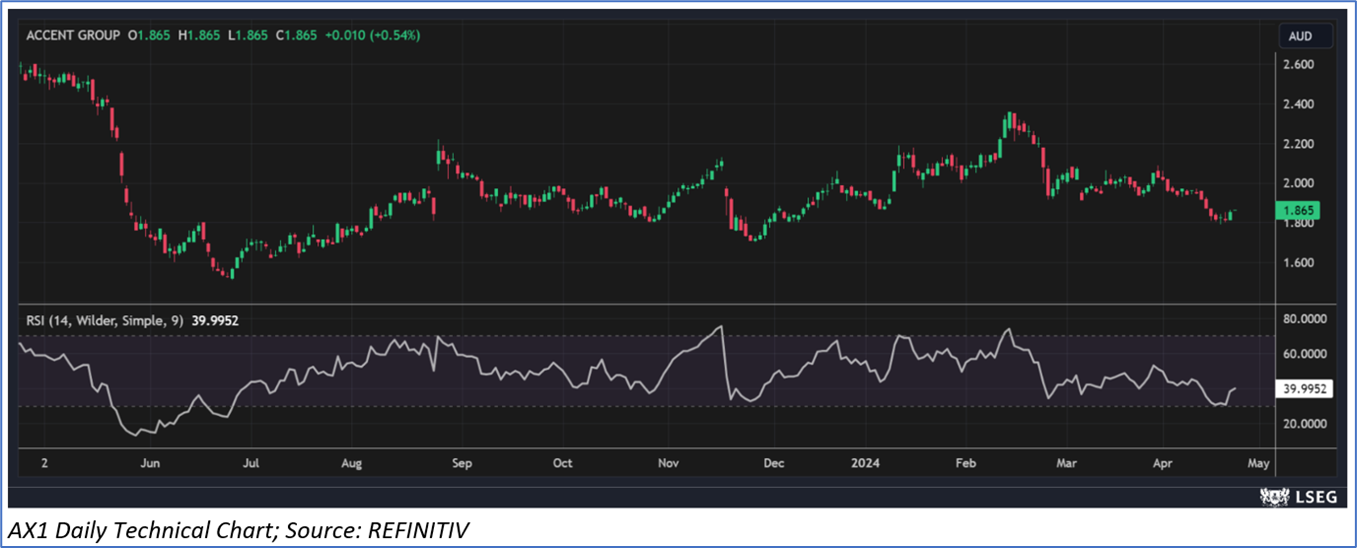Click the separator between price and RSI panes

648,304
